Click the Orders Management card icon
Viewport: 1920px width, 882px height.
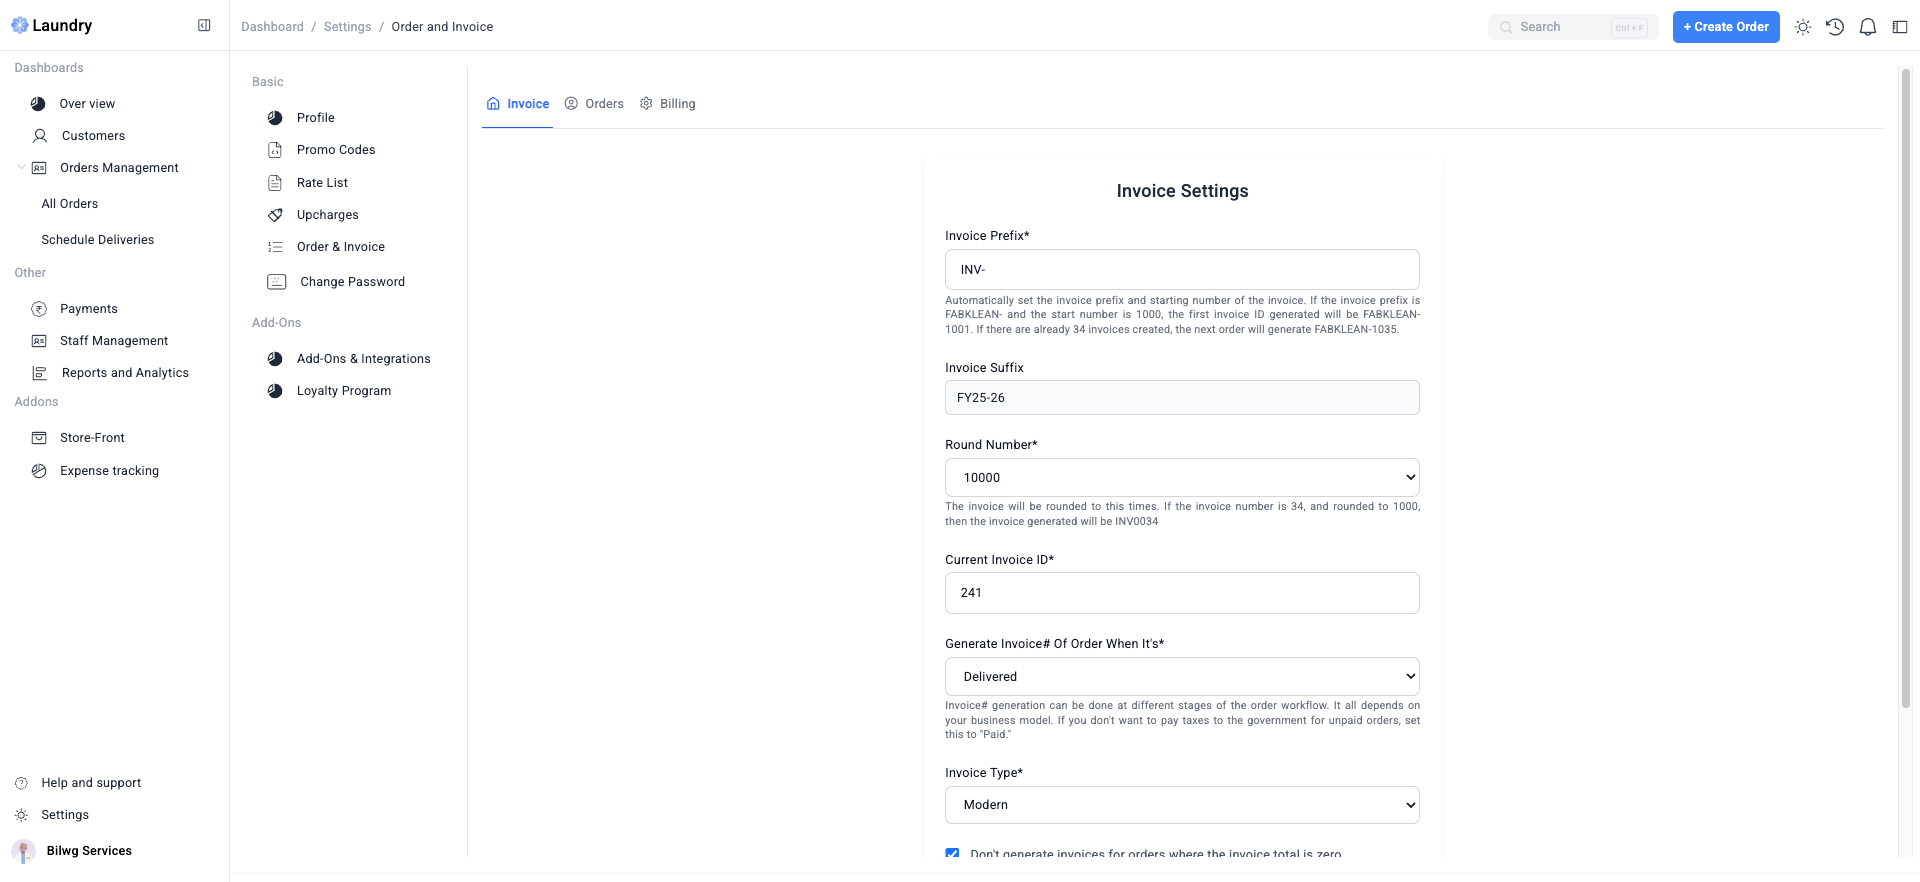tap(39, 168)
